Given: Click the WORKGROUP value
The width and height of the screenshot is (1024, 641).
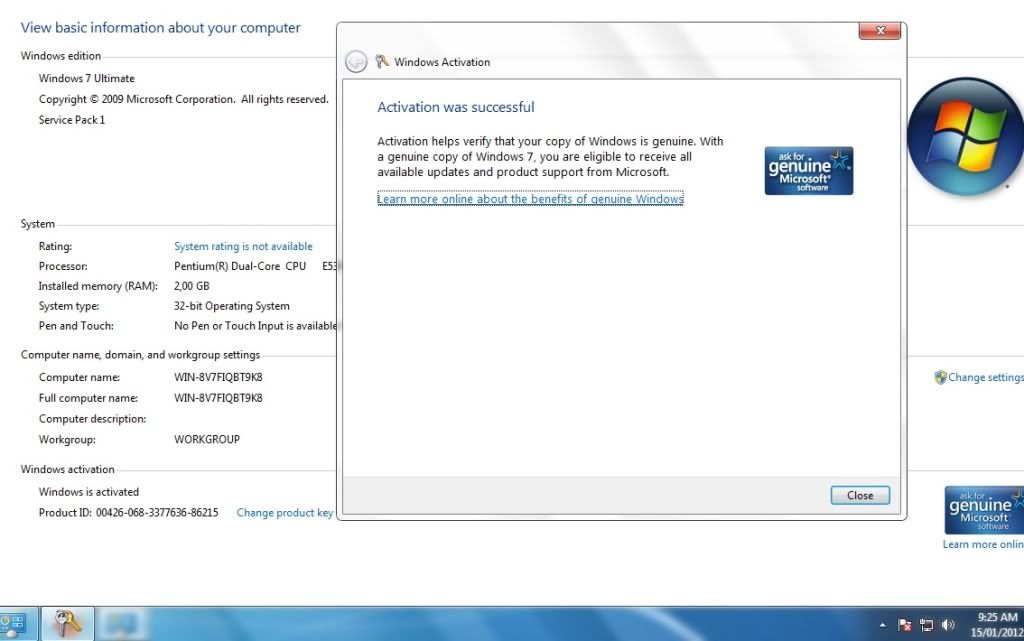Looking at the screenshot, I should tap(206, 439).
